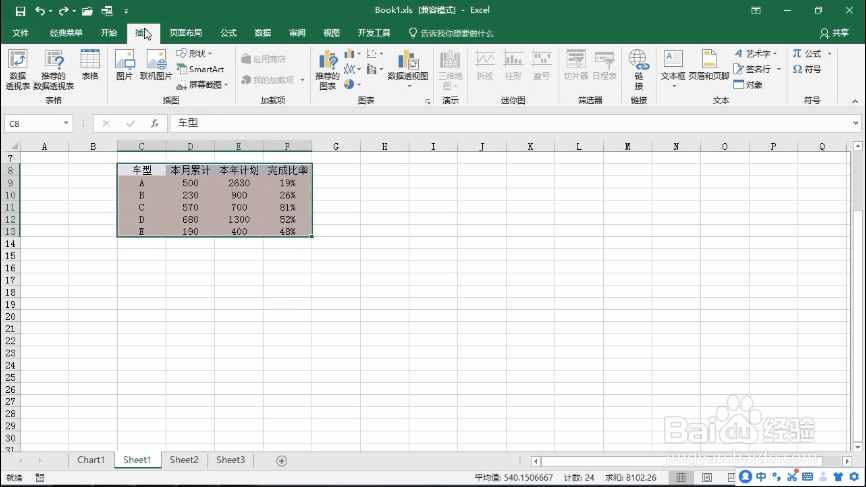Click the Save icon in the quick access toolbar
The image size is (866, 487).
point(20,10)
